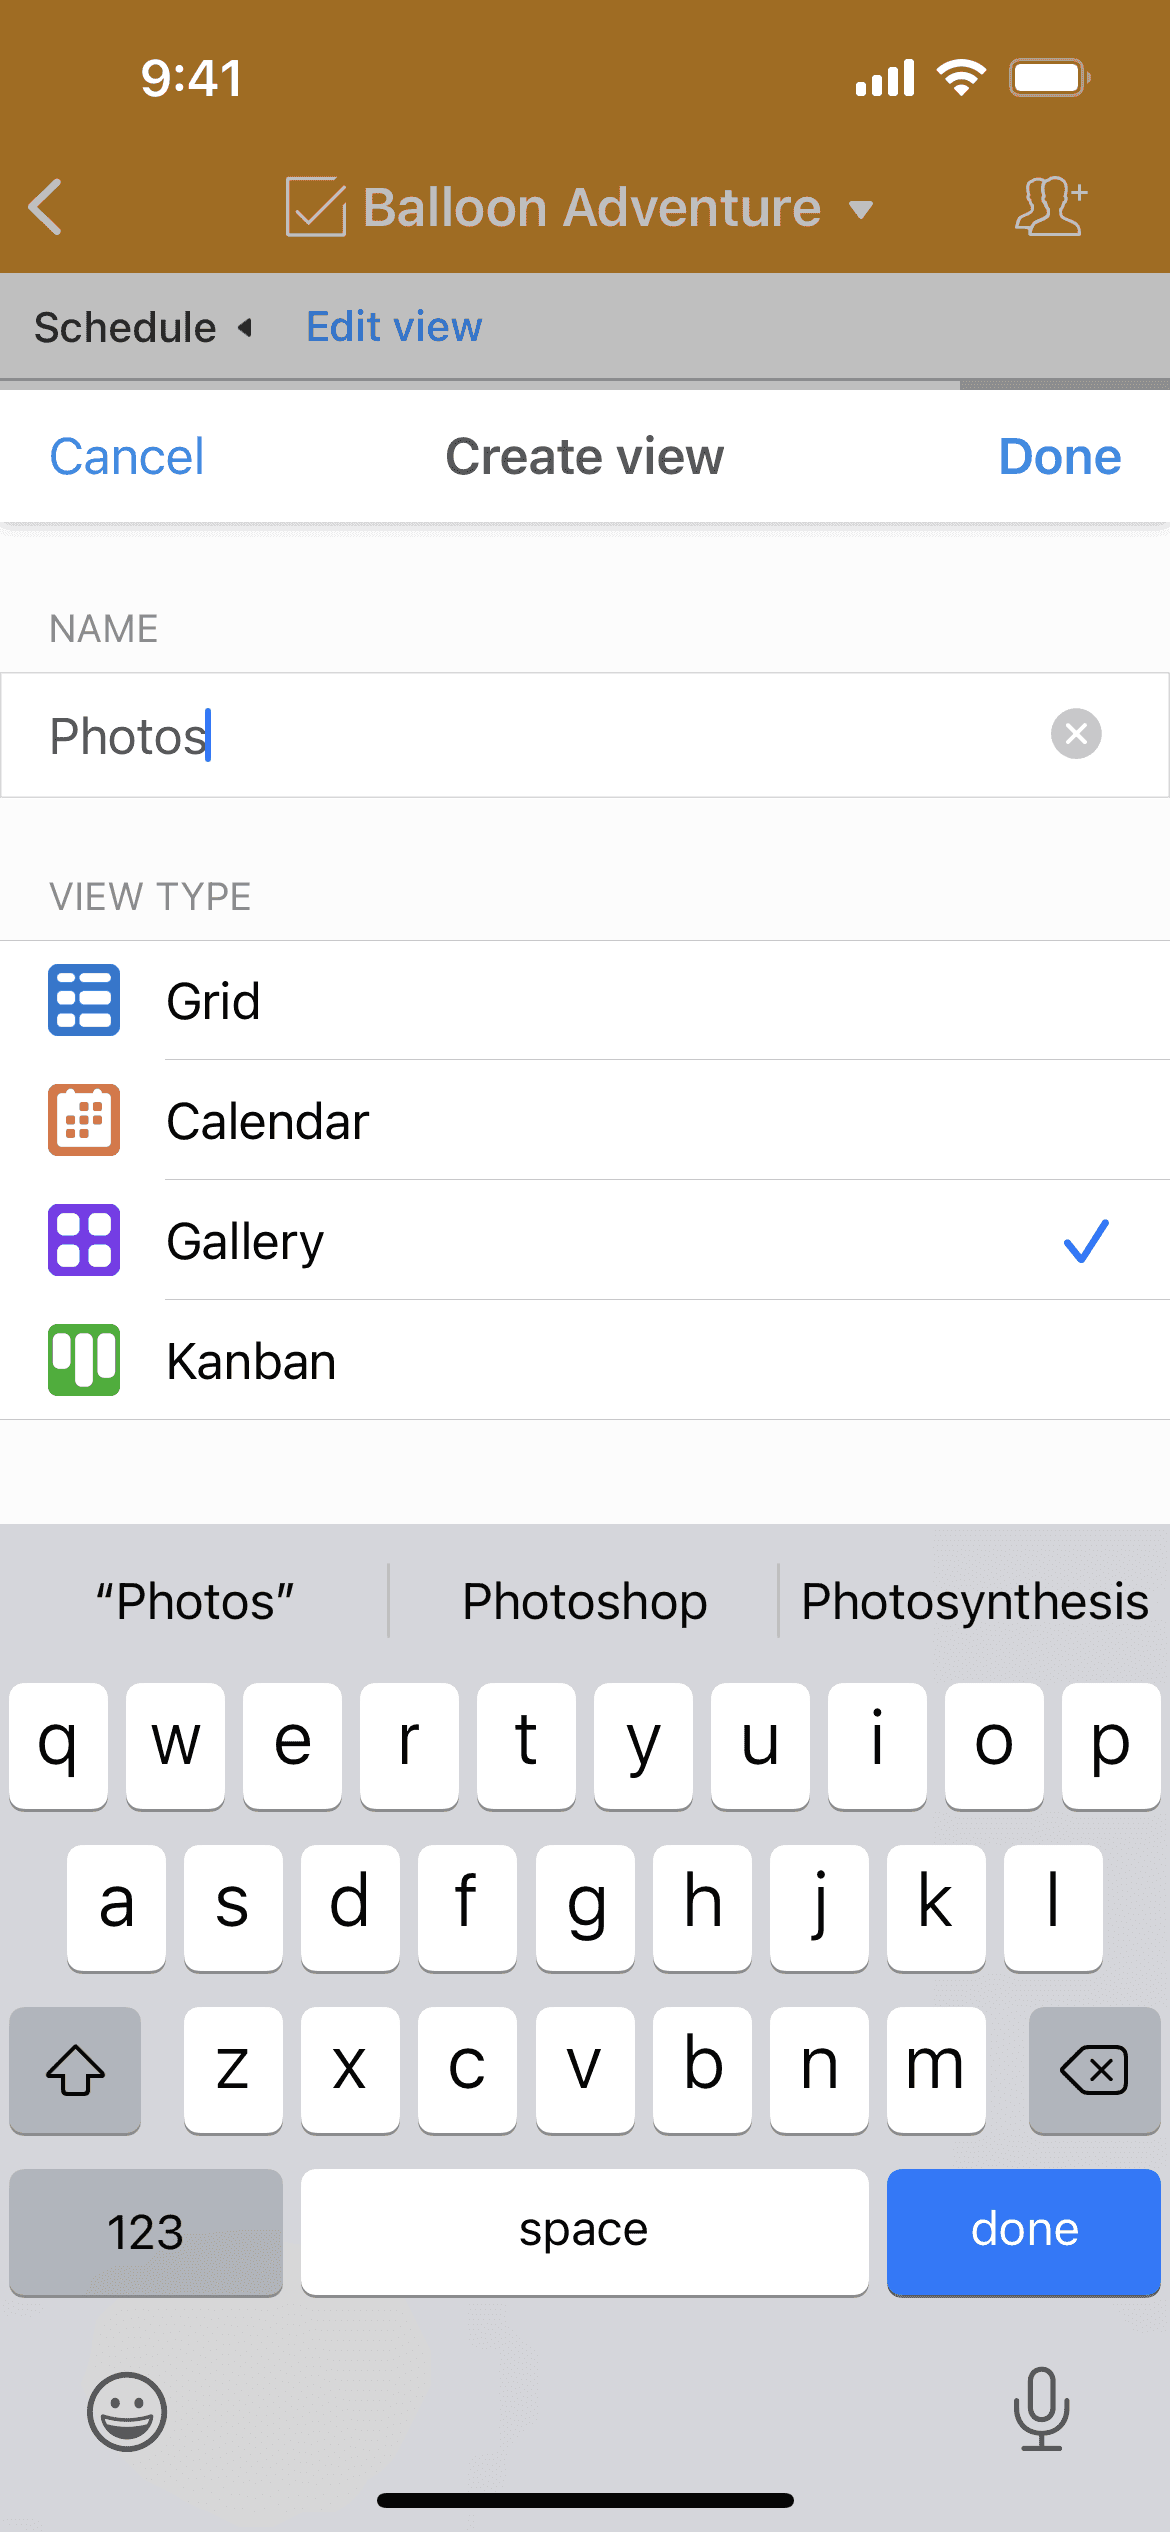1170x2532 pixels.
Task: Choose Calendar as the view type
Action: pos(267,1121)
